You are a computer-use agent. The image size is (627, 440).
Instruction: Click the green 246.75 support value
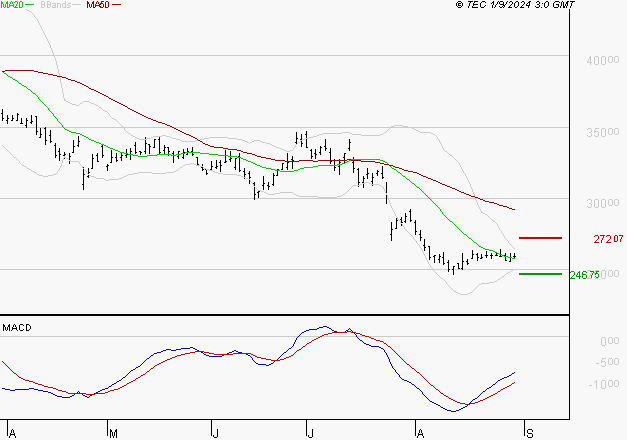click(584, 275)
